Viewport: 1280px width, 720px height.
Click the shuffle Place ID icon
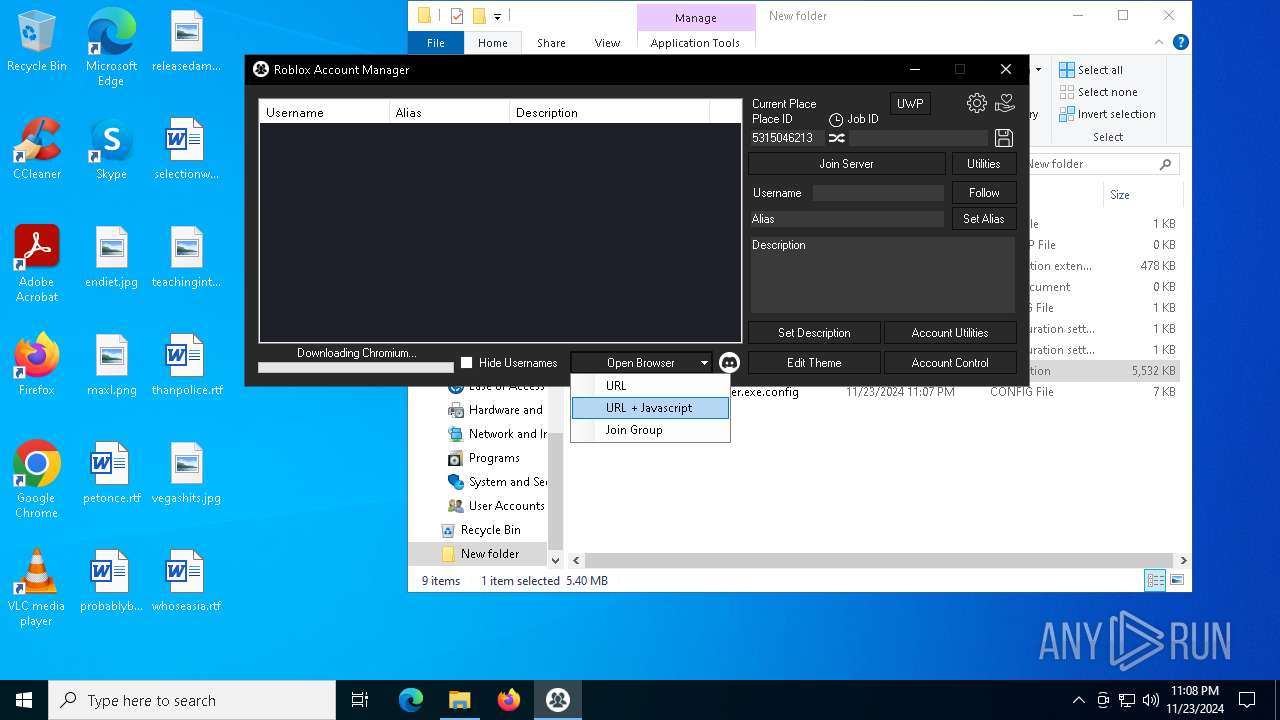click(837, 138)
